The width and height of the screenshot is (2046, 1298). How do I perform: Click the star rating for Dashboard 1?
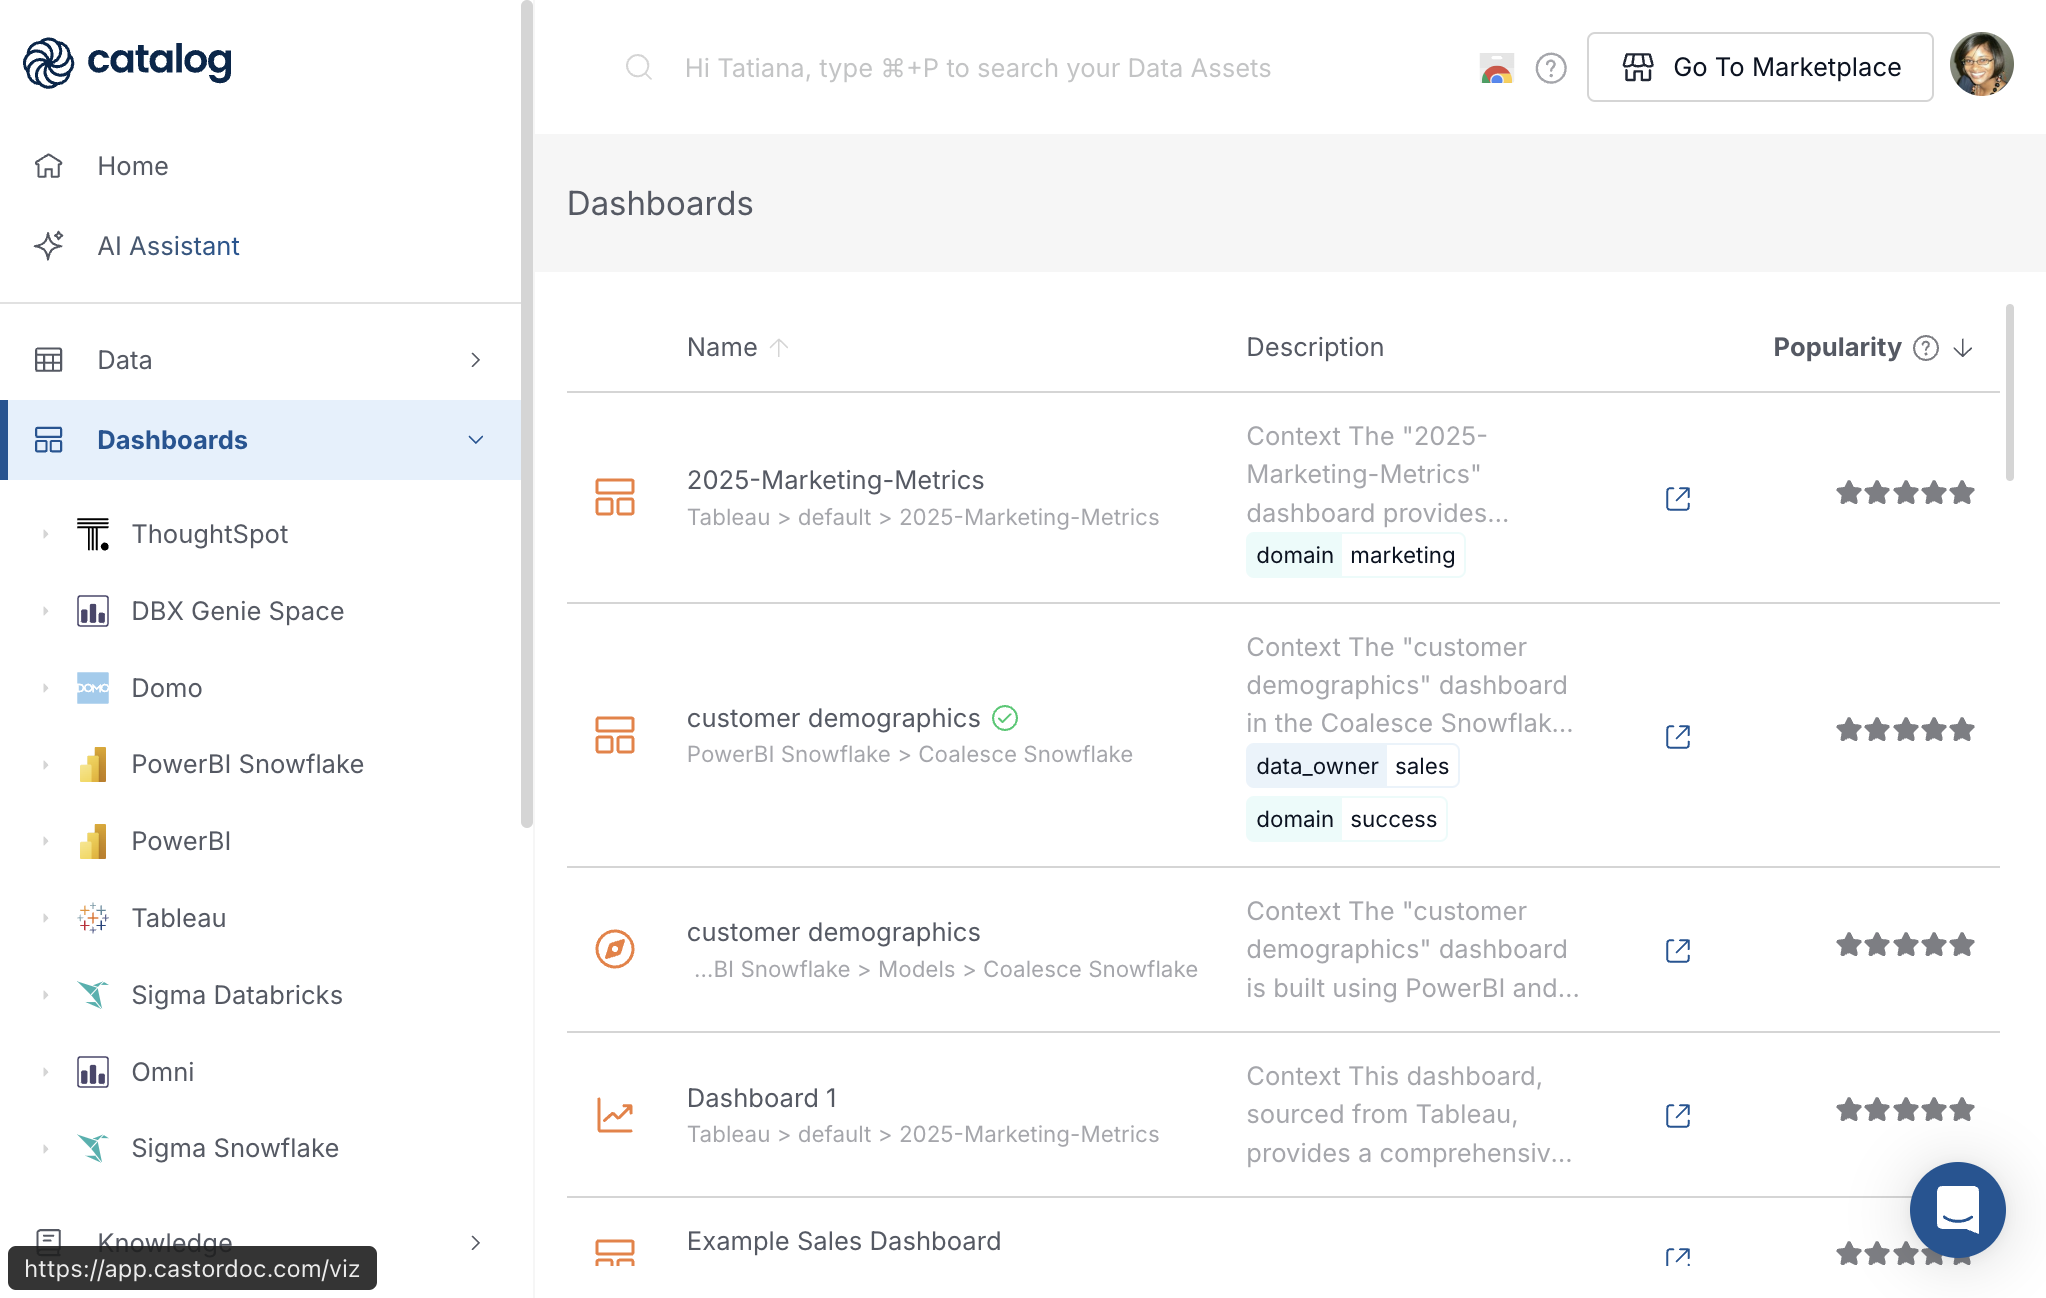point(1905,1110)
